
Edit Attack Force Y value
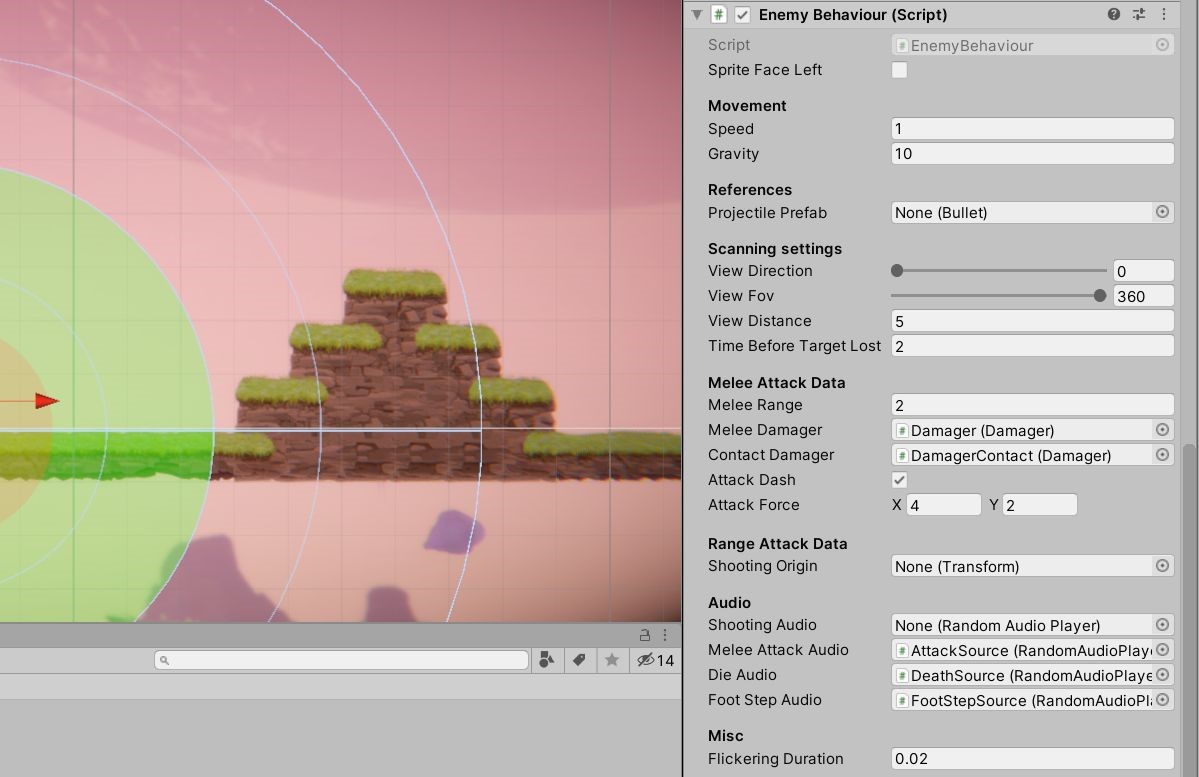(x=1040, y=505)
